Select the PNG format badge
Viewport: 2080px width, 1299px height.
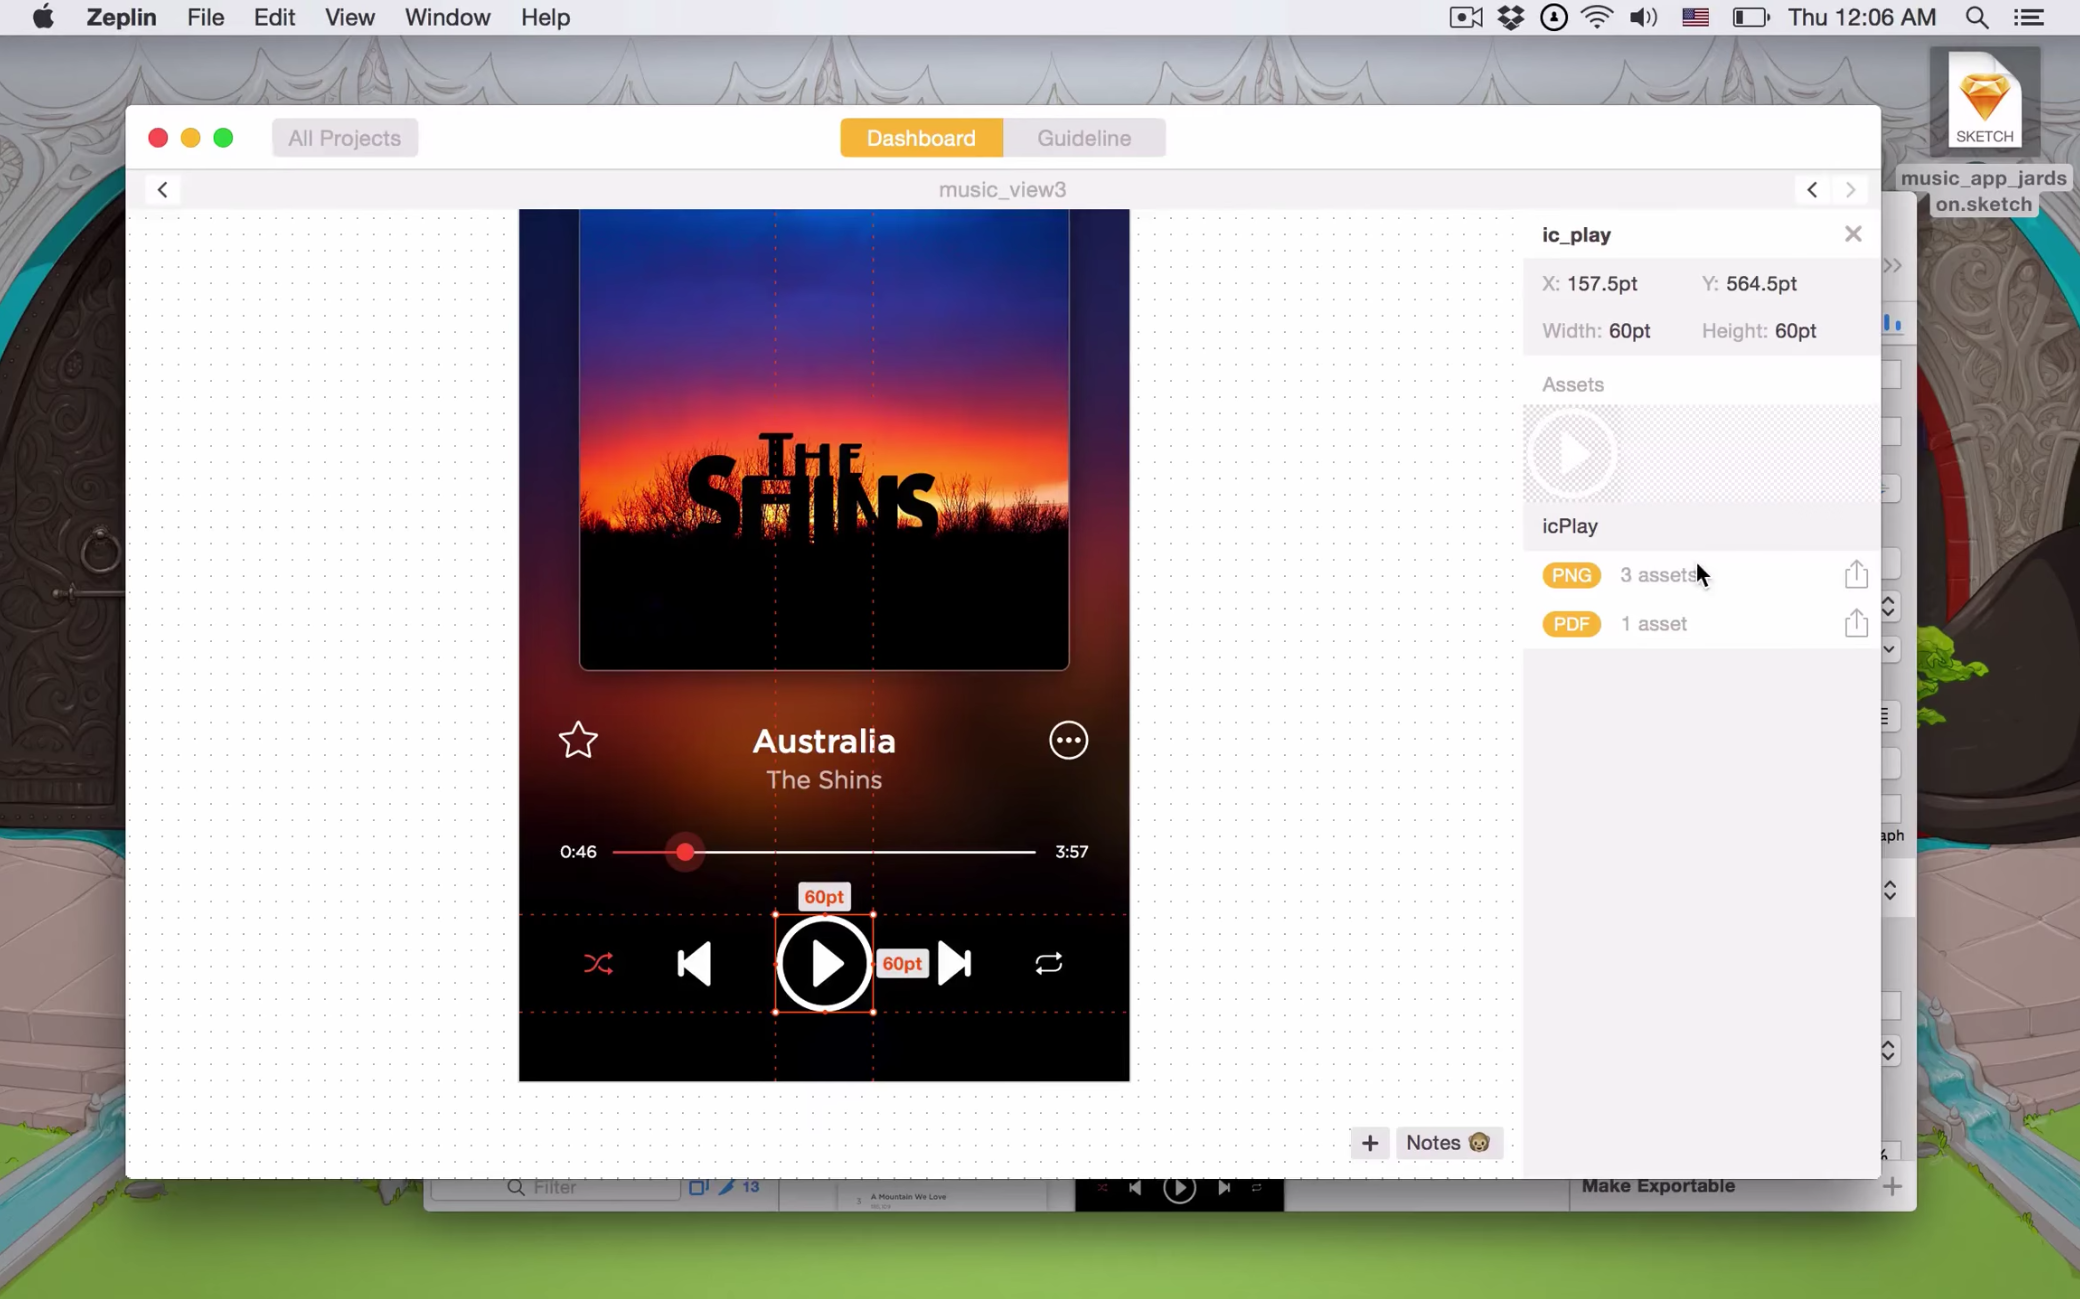[x=1571, y=575]
